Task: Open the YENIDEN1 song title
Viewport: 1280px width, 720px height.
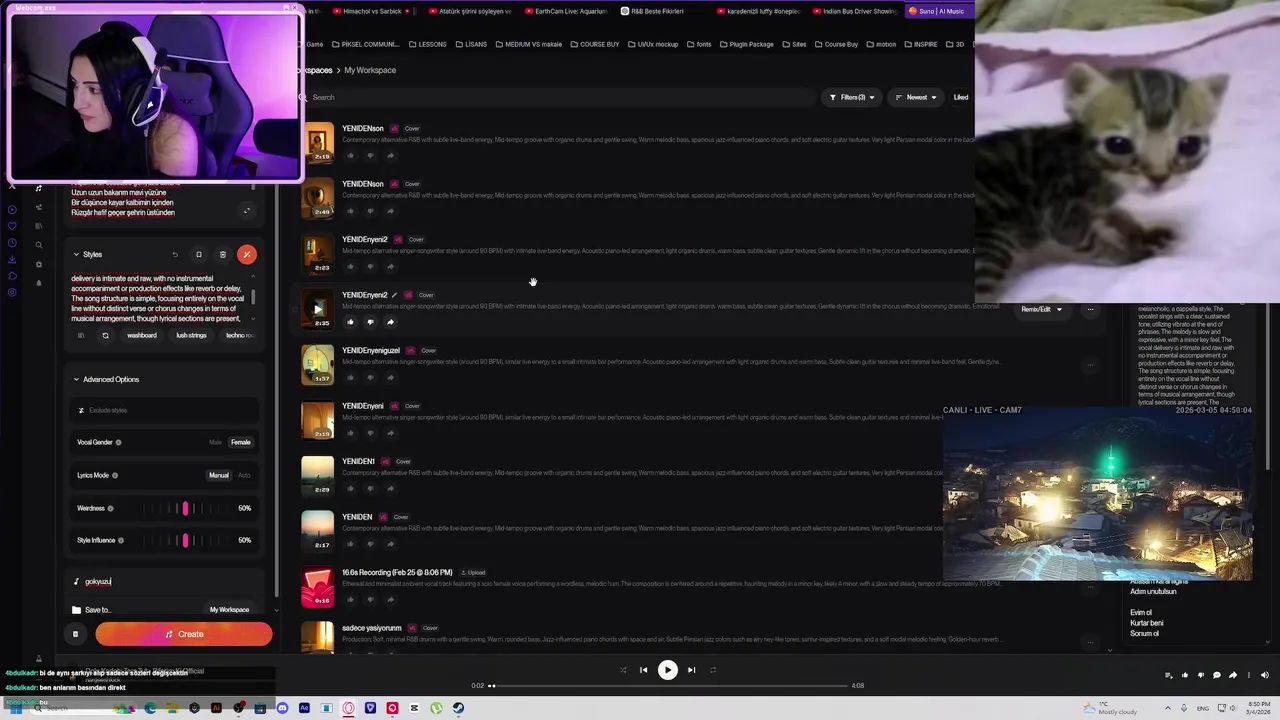Action: tap(358, 461)
